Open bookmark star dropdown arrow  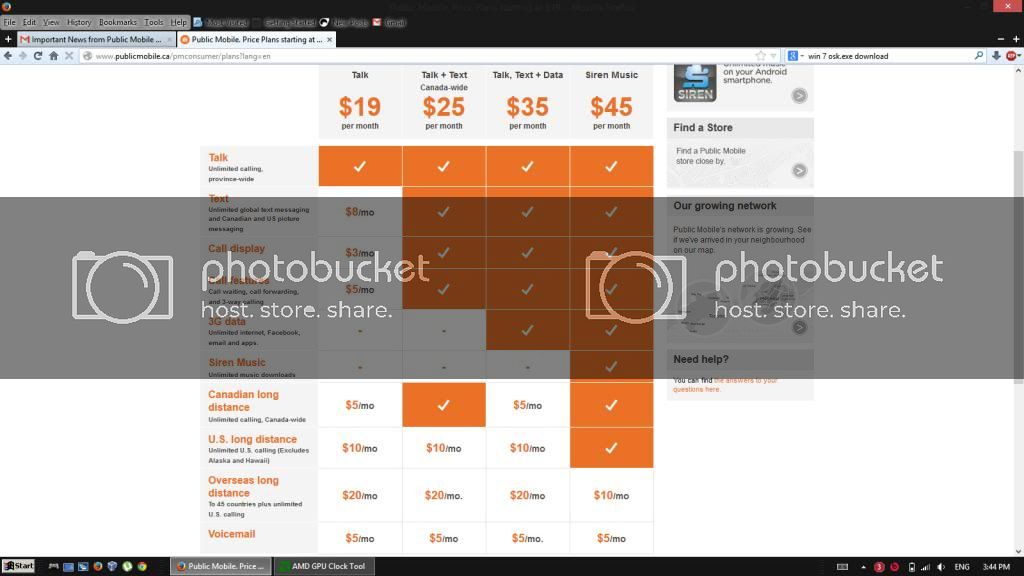click(x=773, y=56)
